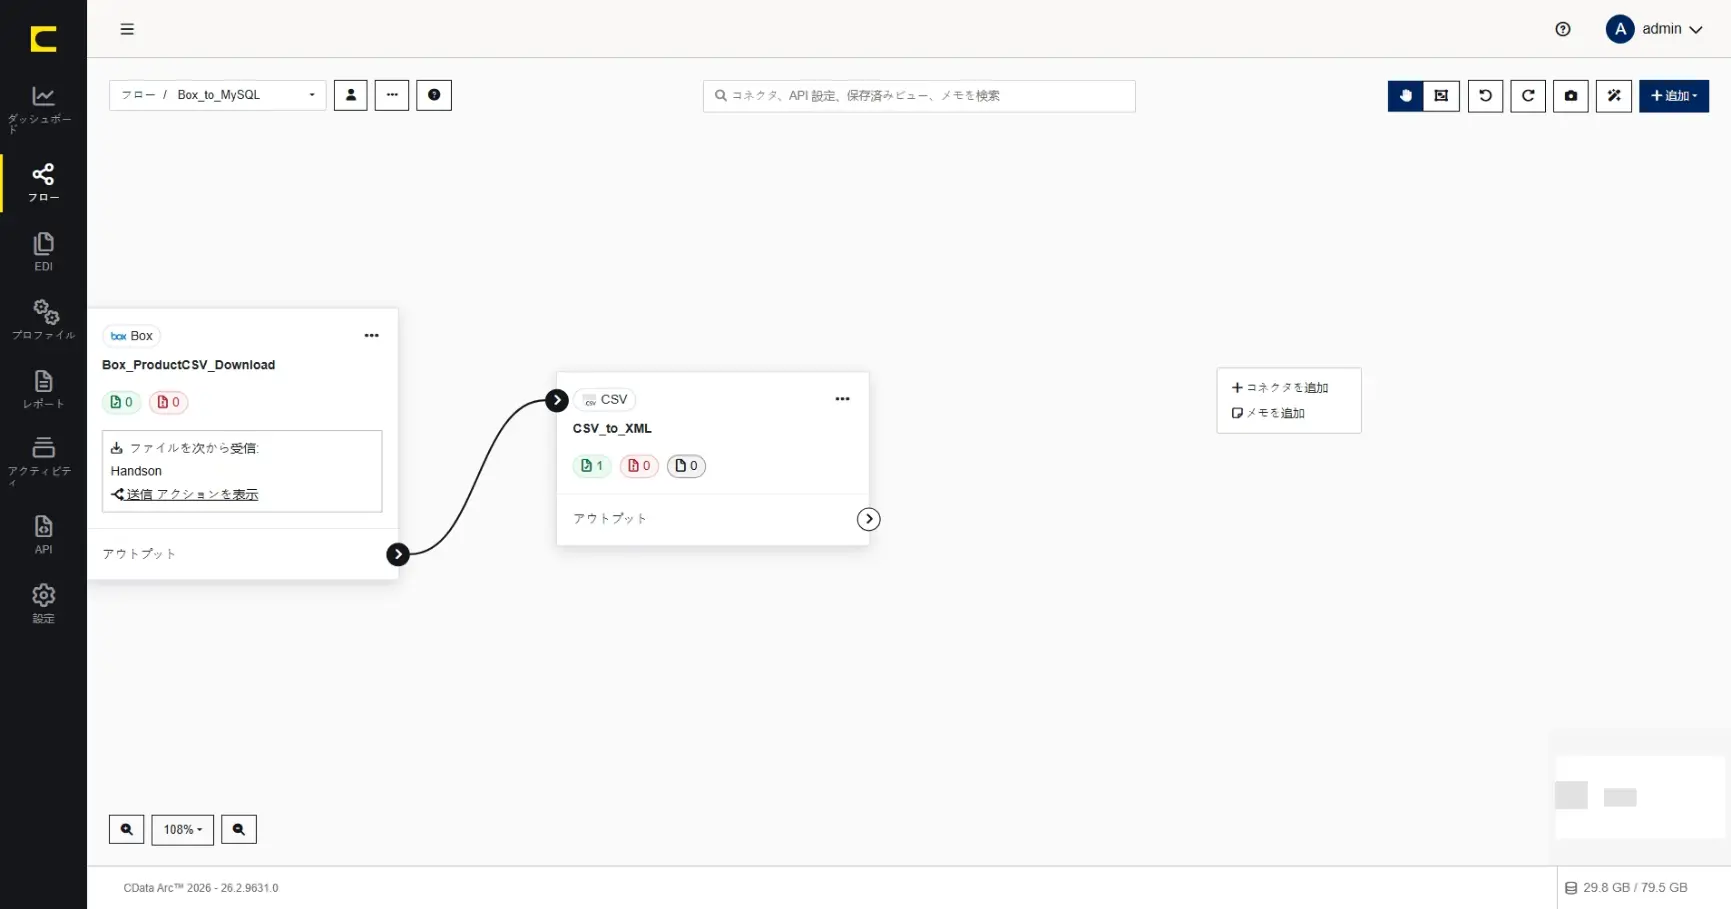
Task: Click the minimap overview panel
Action: (1640, 796)
